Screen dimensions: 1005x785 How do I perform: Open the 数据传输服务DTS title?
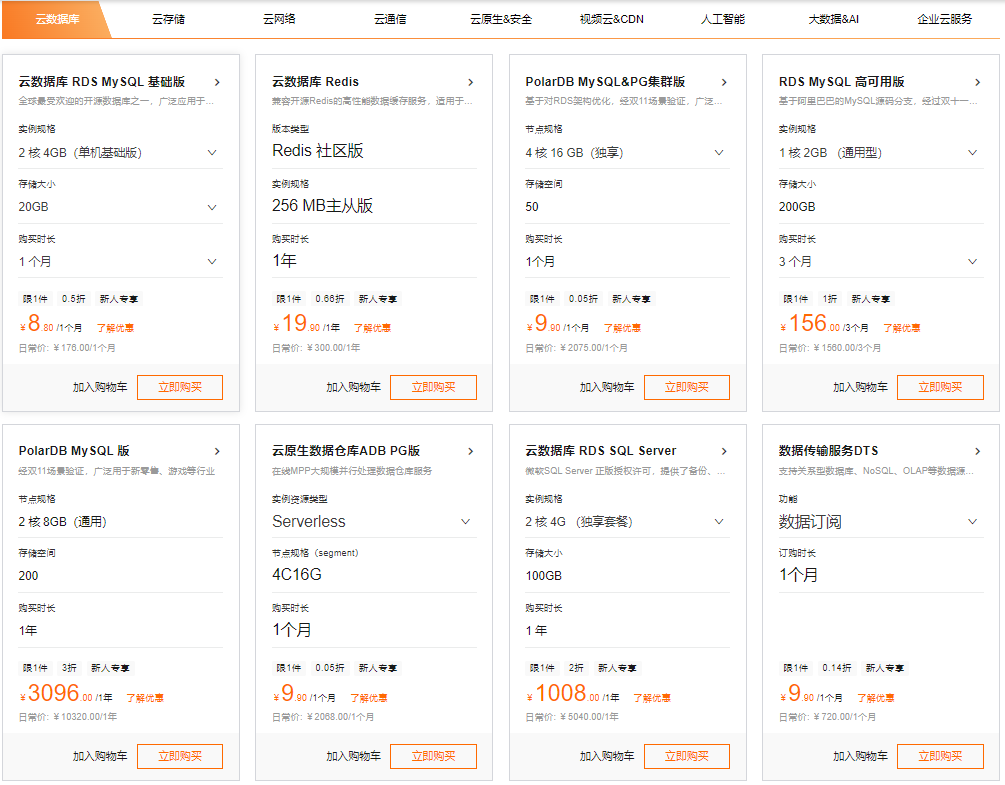829,451
